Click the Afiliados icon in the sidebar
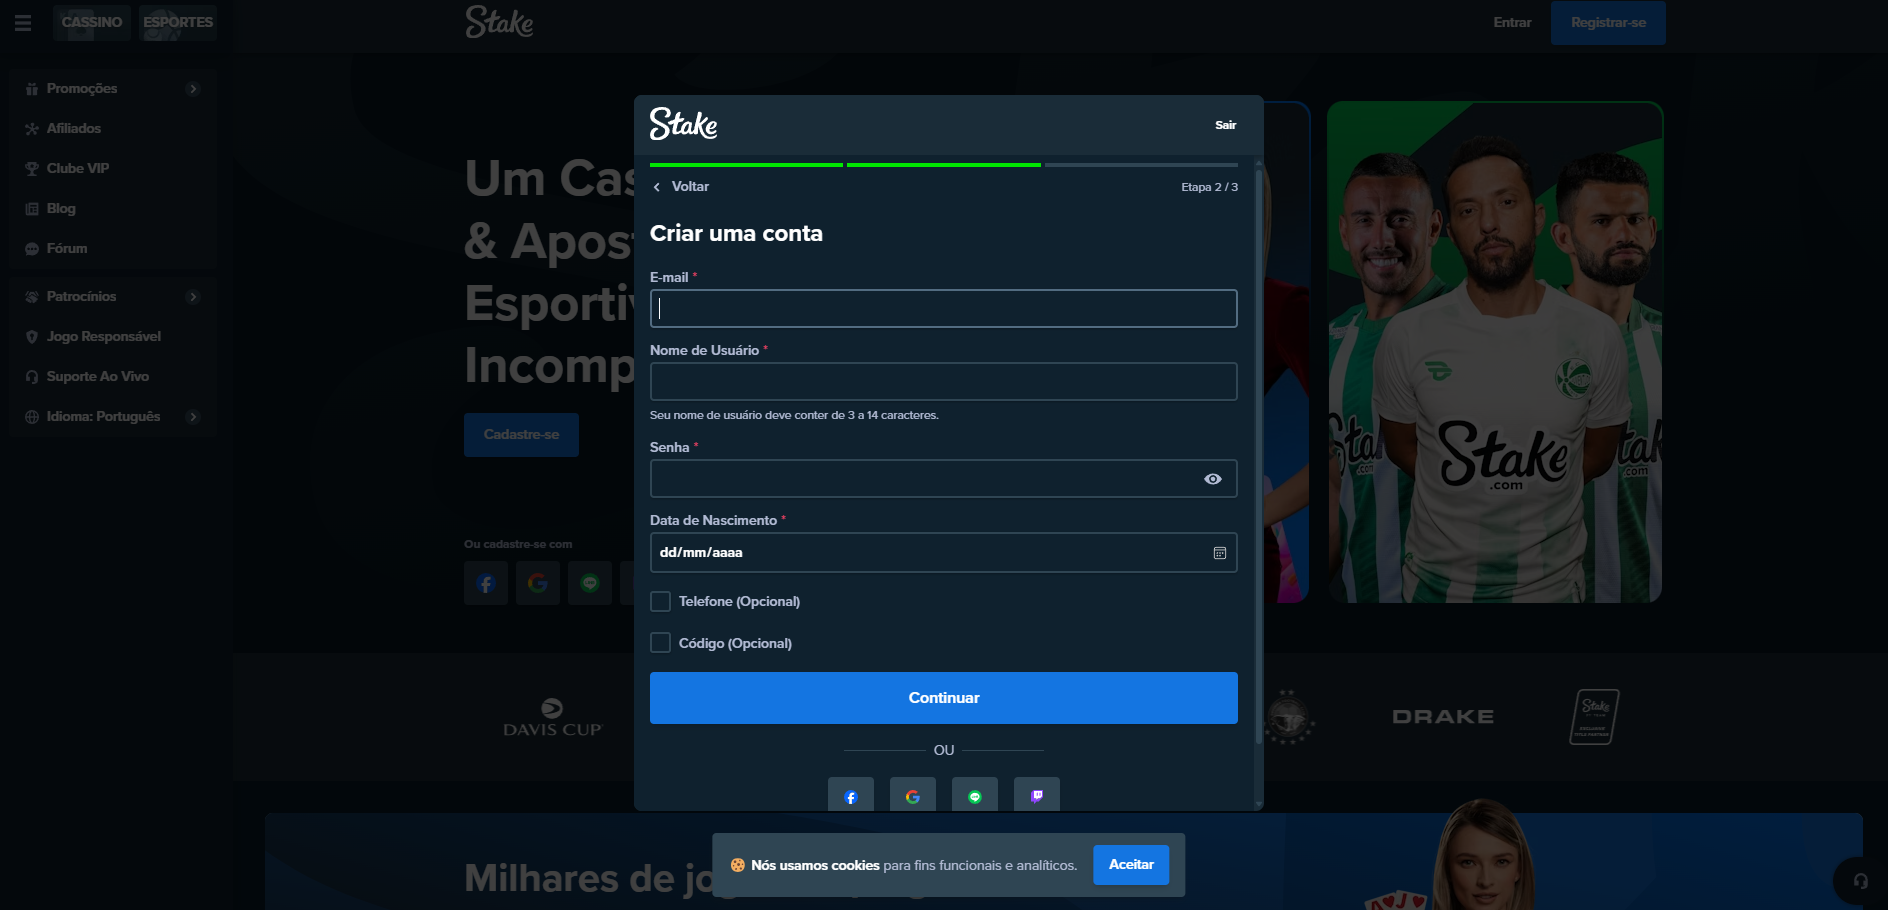 32,129
